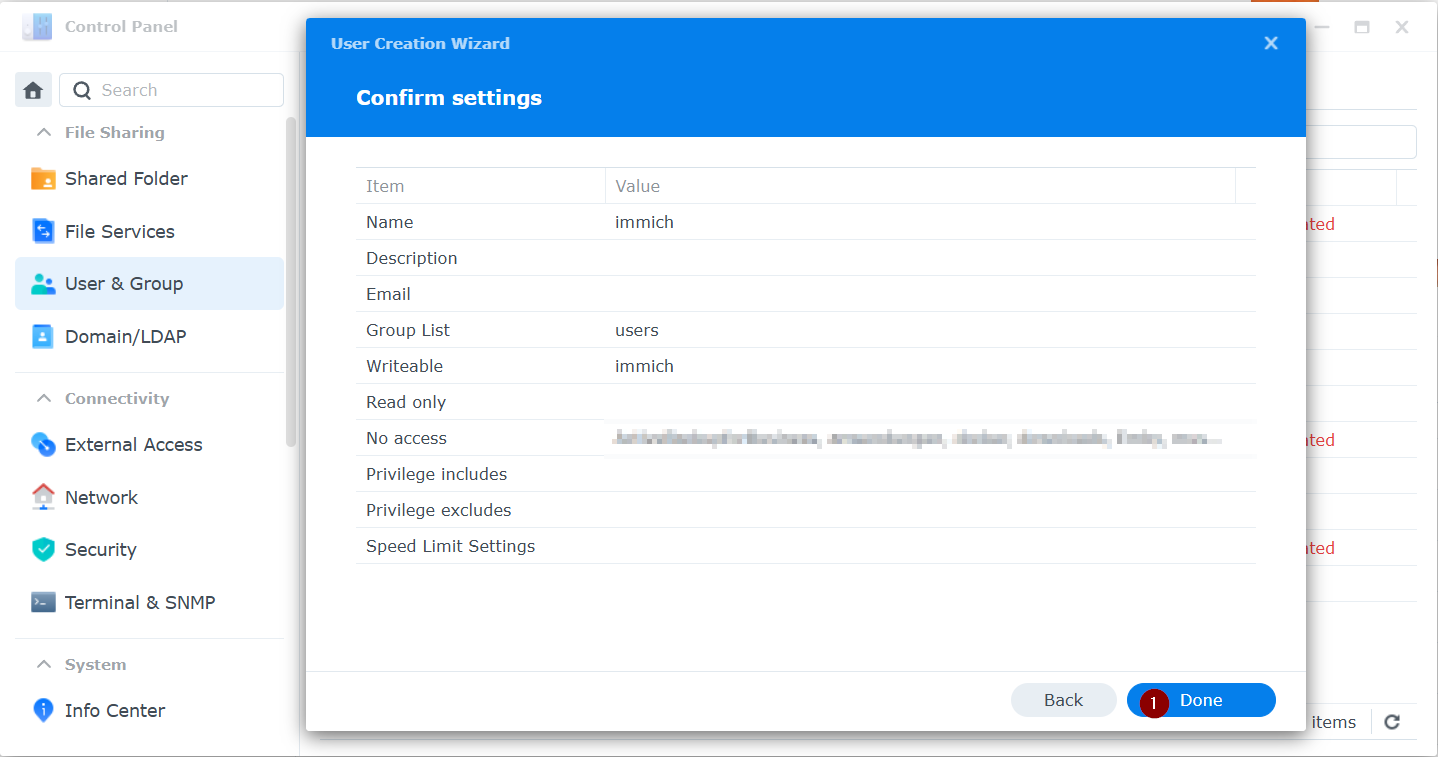1438x757 pixels.
Task: Click the Email row label
Action: tap(388, 294)
